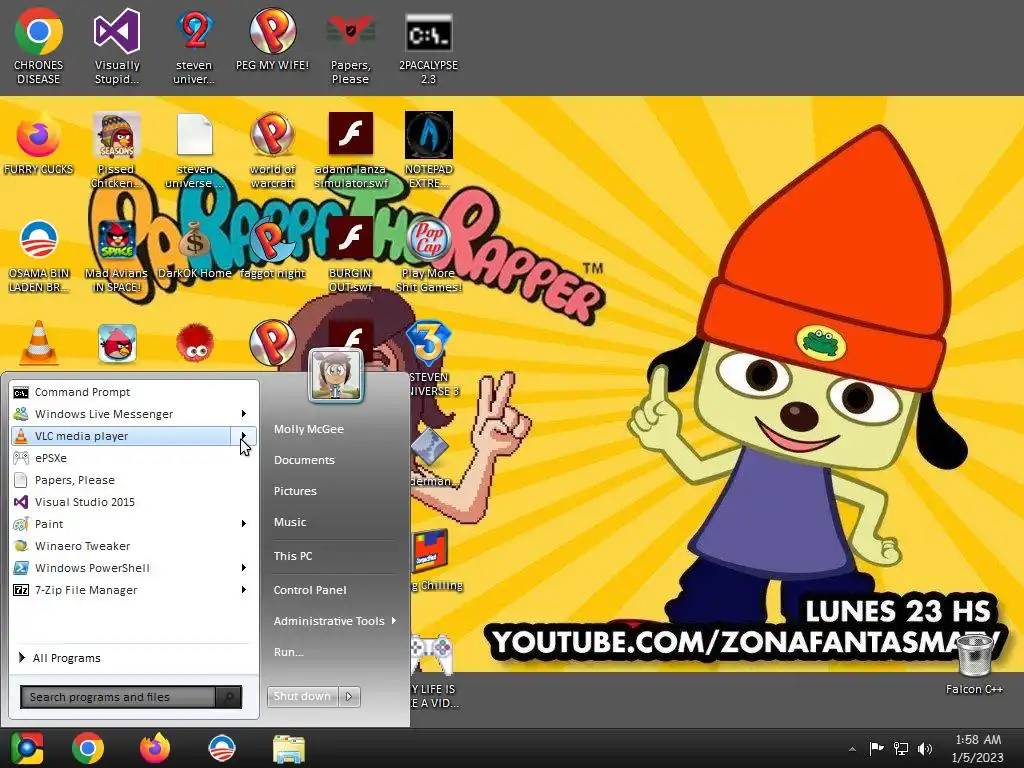Launch ePSXe from the Start menu
This screenshot has width=1024, height=768.
pyautogui.click(x=133, y=458)
